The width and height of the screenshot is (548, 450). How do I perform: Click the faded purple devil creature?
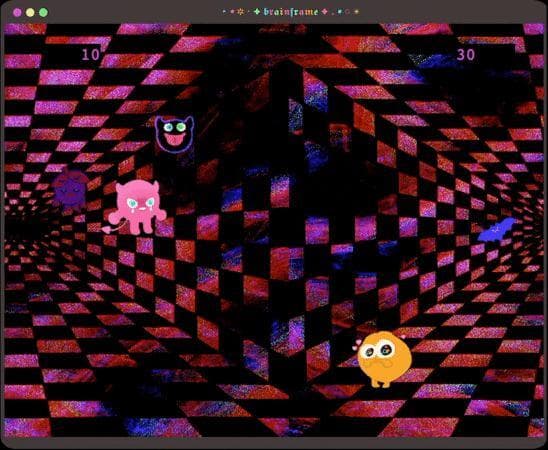70,190
